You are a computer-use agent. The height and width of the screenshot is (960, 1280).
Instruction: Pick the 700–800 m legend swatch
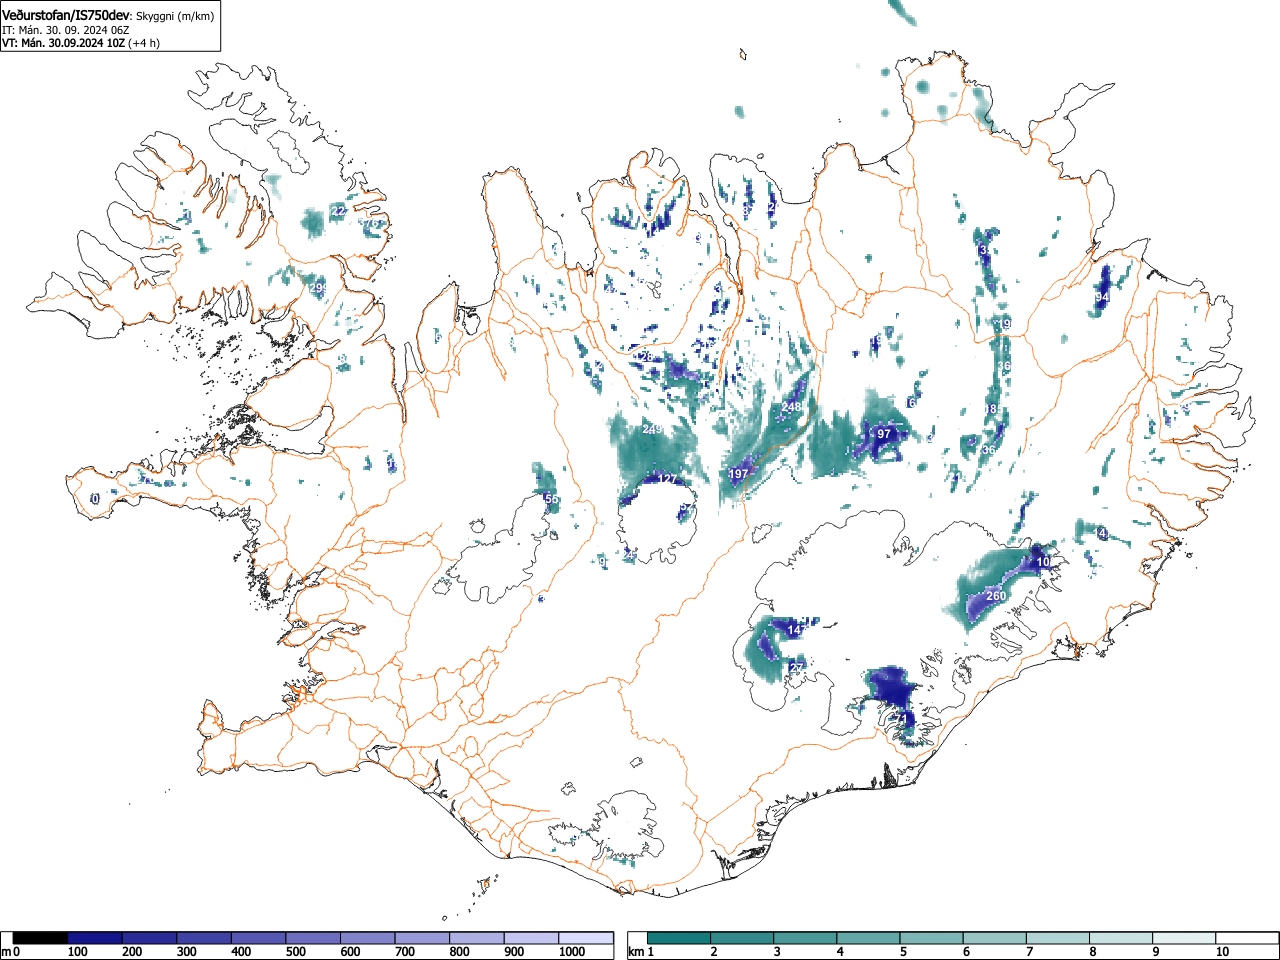pos(422,938)
